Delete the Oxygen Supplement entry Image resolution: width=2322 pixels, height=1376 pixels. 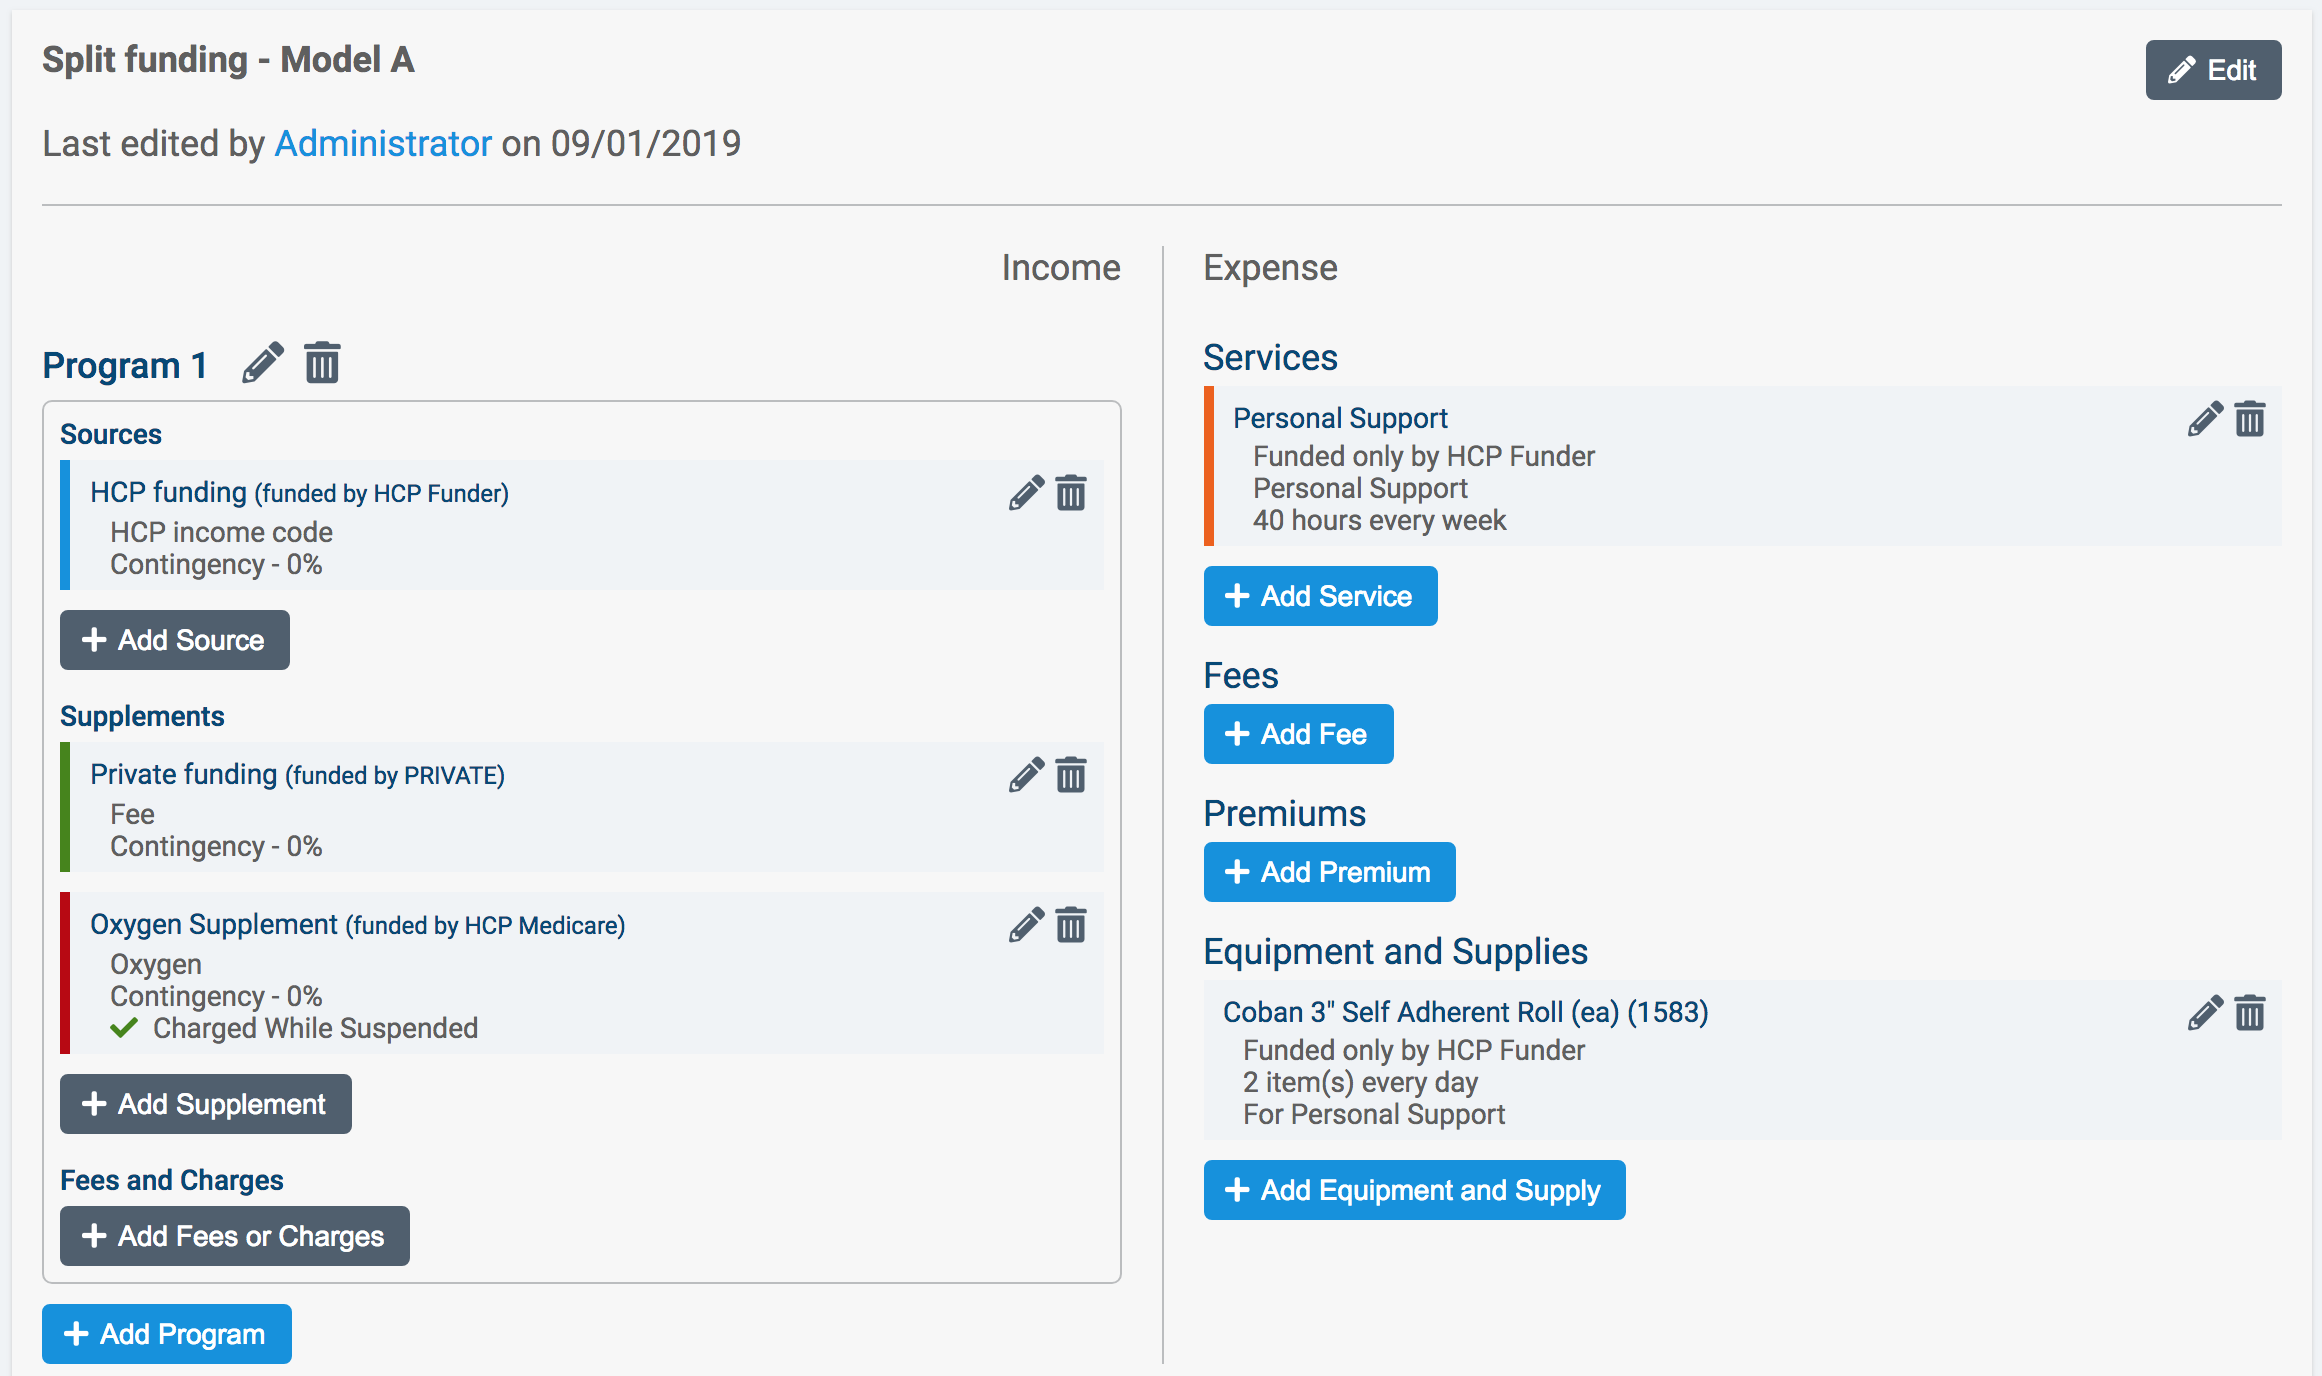(1071, 925)
